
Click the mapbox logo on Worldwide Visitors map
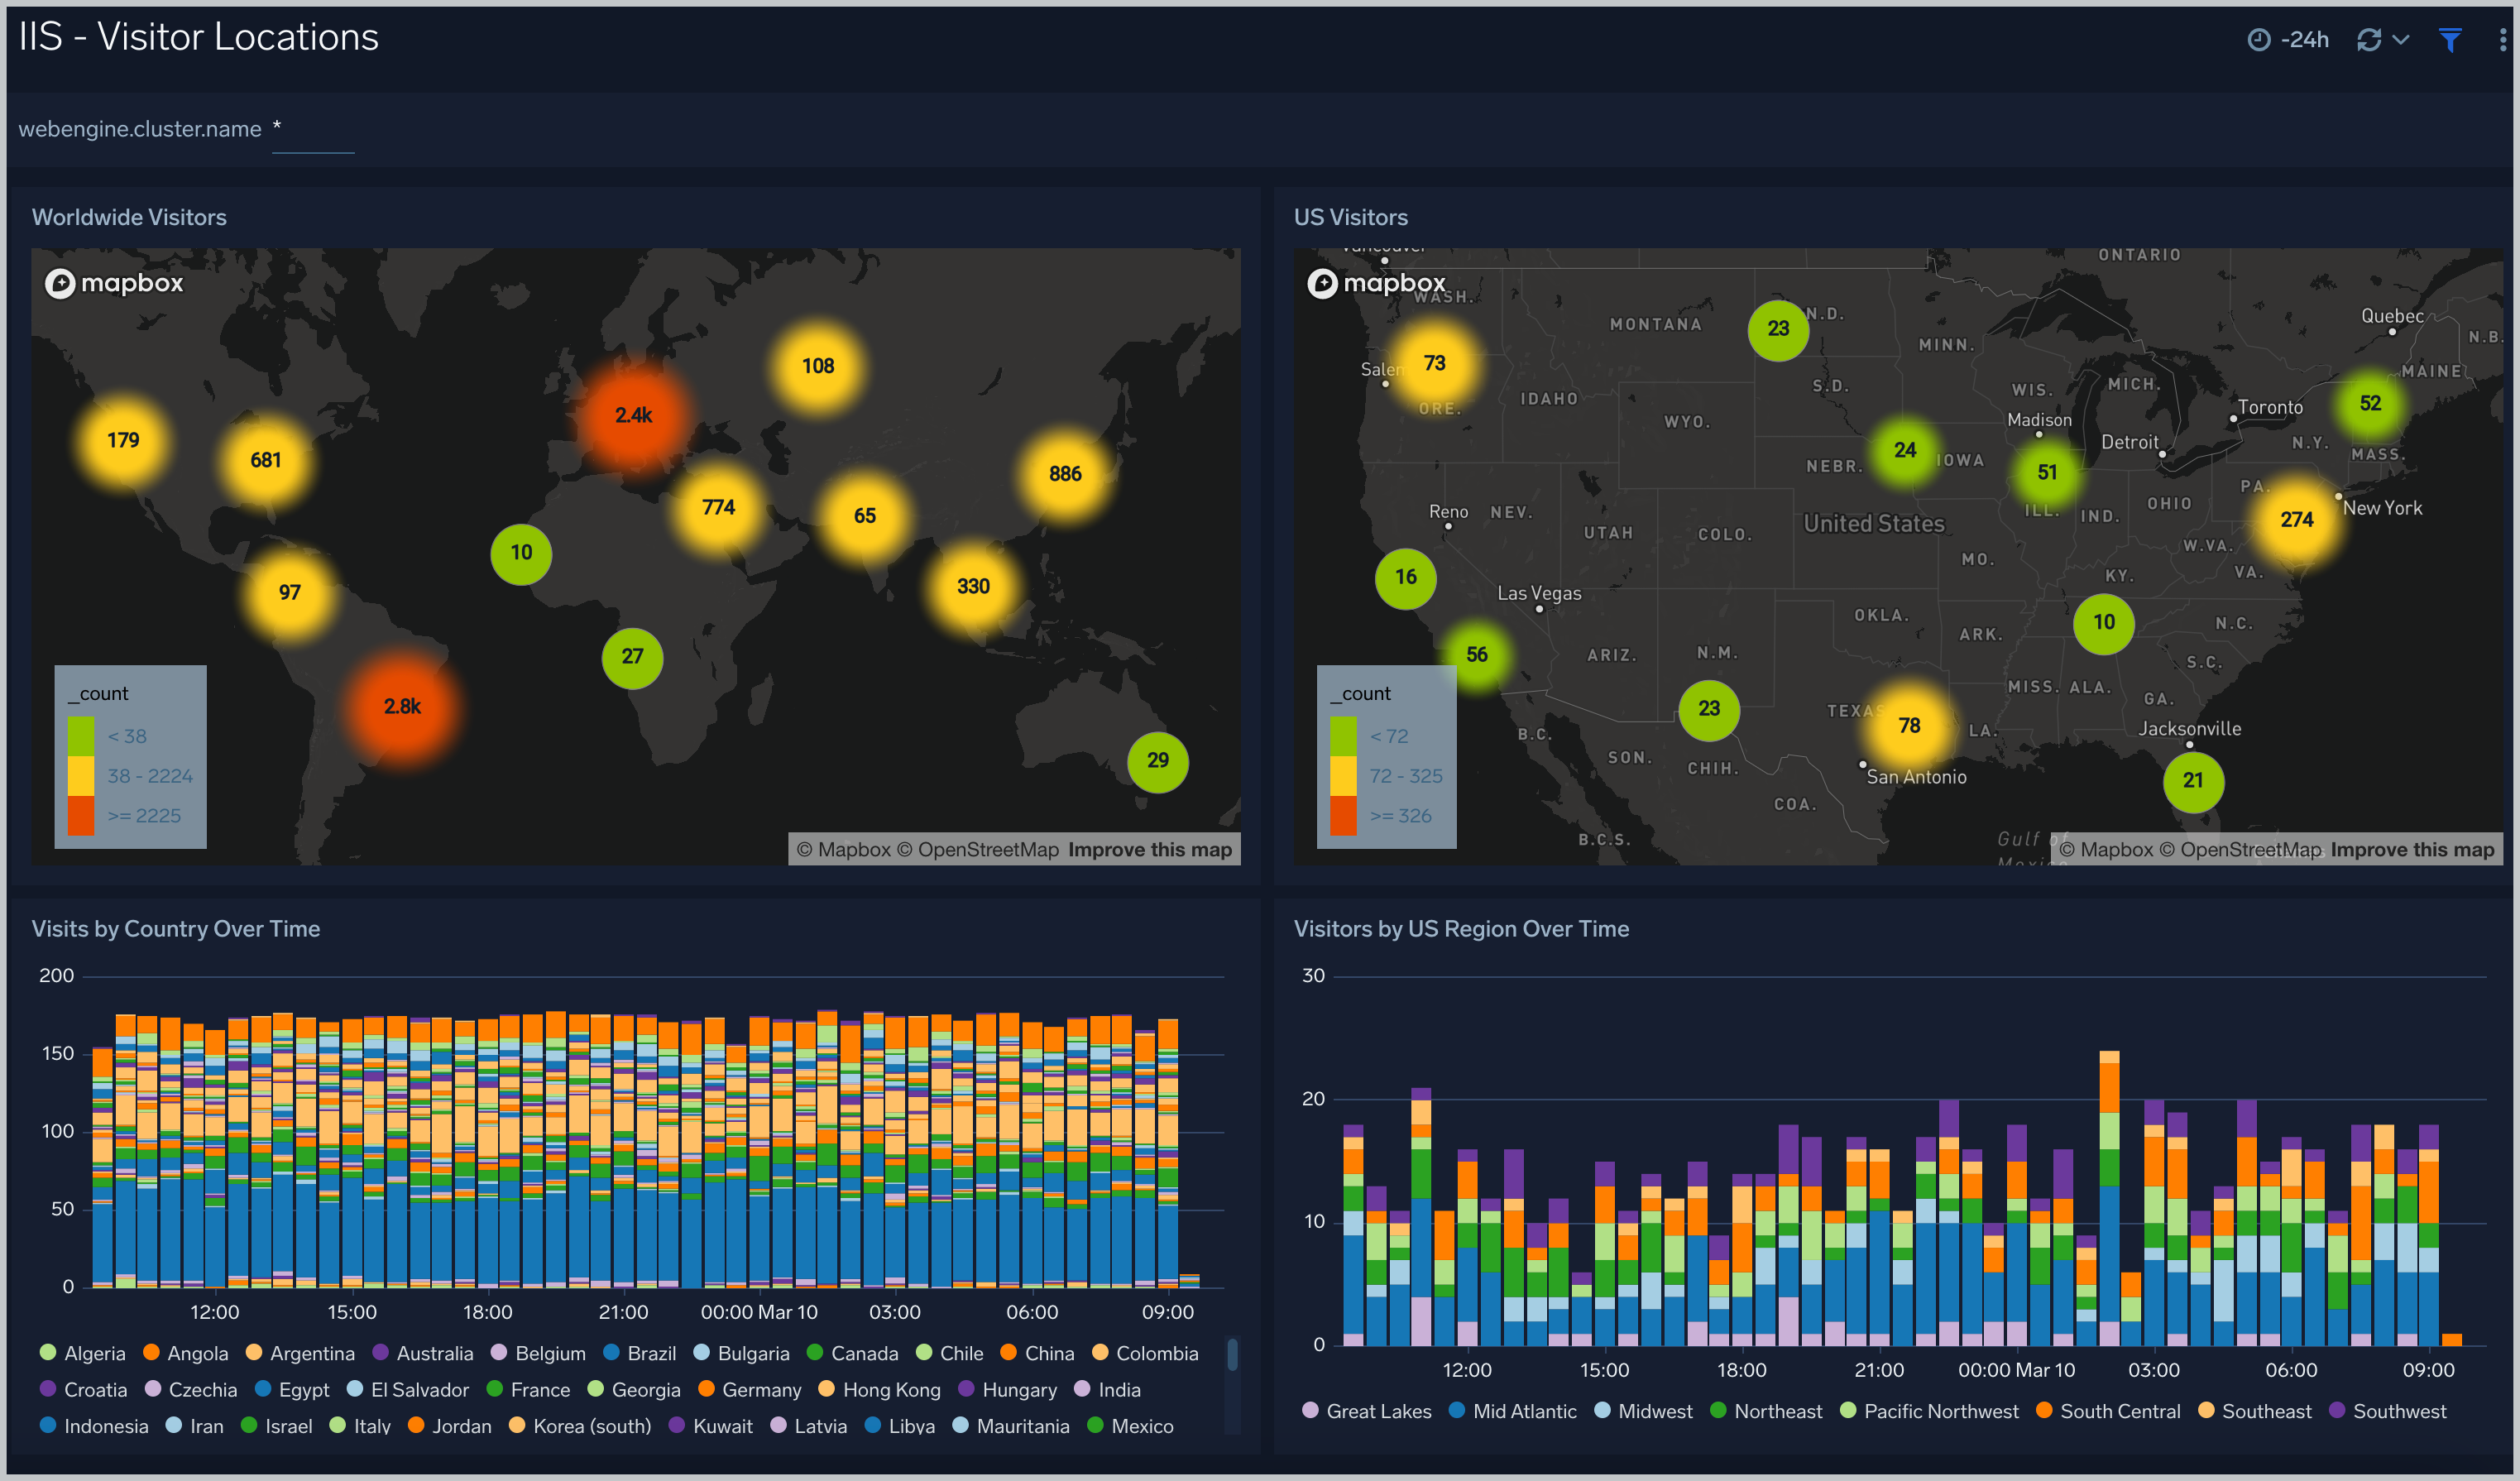[114, 283]
